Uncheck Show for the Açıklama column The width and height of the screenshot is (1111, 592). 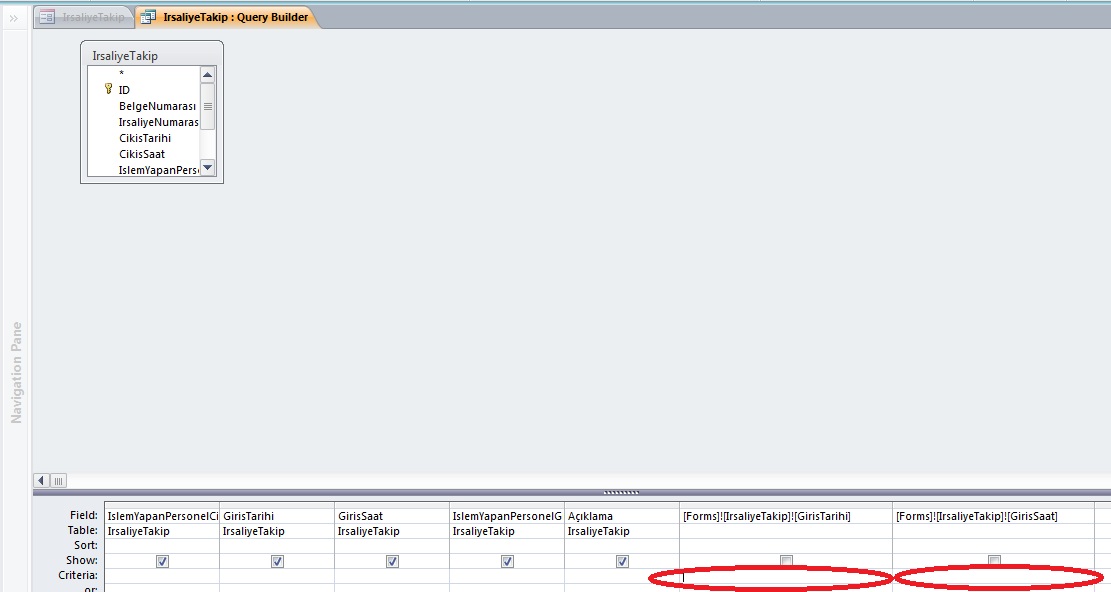tap(622, 562)
